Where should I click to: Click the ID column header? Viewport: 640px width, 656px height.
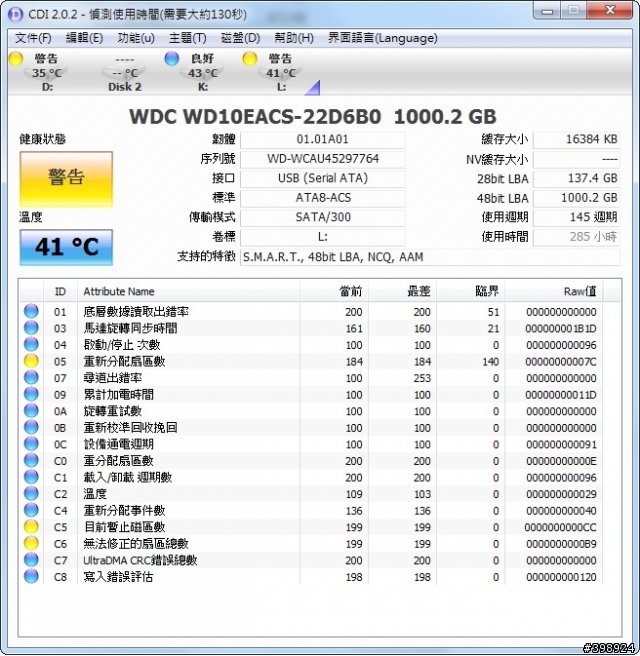tap(60, 291)
